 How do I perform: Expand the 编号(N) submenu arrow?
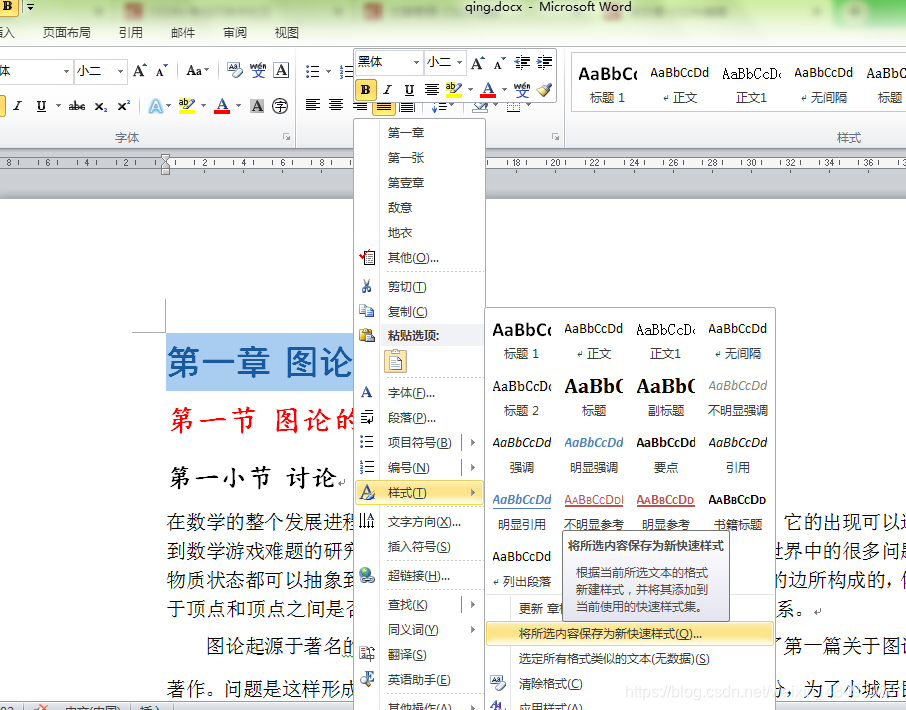pyautogui.click(x=473, y=467)
